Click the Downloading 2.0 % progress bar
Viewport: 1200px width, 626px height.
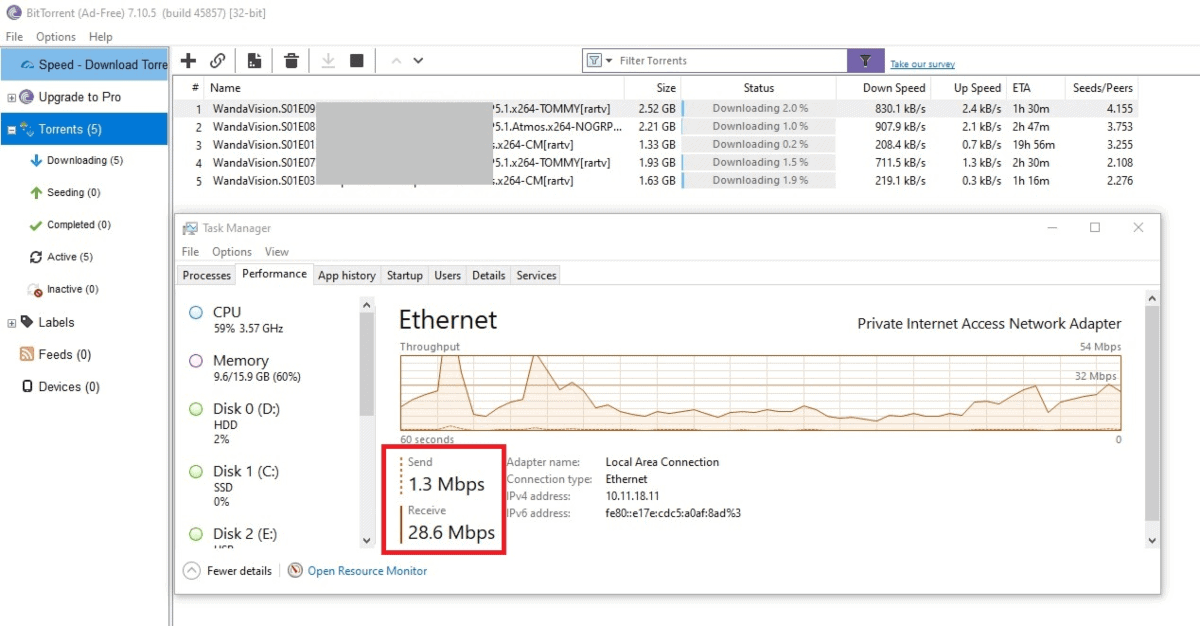pos(759,108)
